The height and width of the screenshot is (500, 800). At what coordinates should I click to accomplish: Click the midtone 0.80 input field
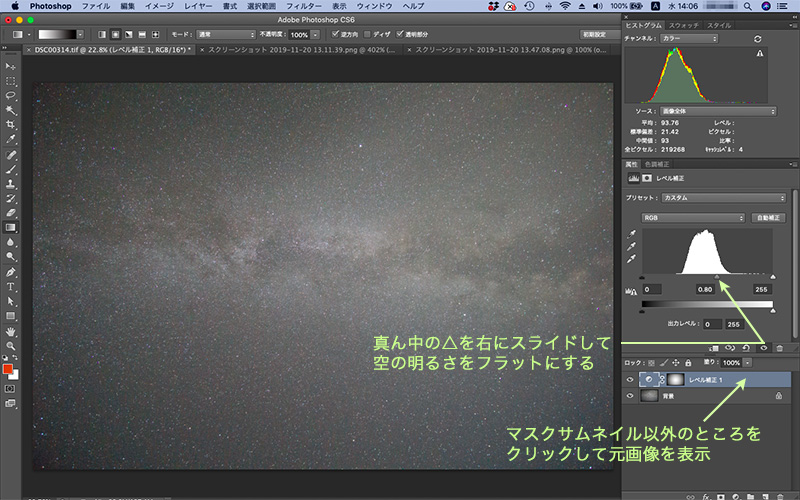click(705, 289)
